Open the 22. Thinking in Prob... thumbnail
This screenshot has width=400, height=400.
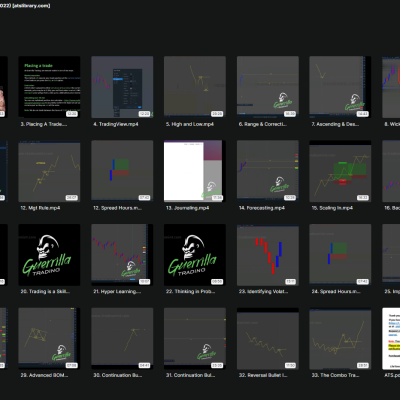pos(195,255)
